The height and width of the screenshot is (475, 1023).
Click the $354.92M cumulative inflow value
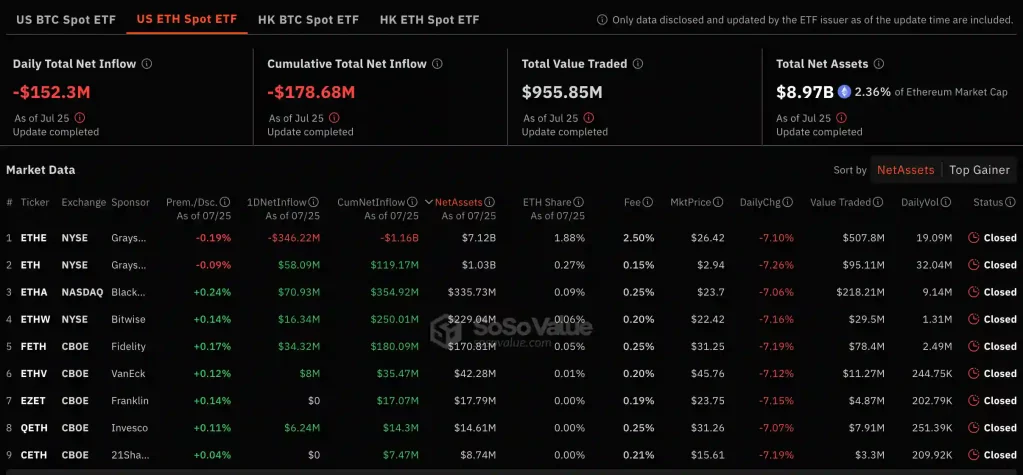click(x=395, y=292)
